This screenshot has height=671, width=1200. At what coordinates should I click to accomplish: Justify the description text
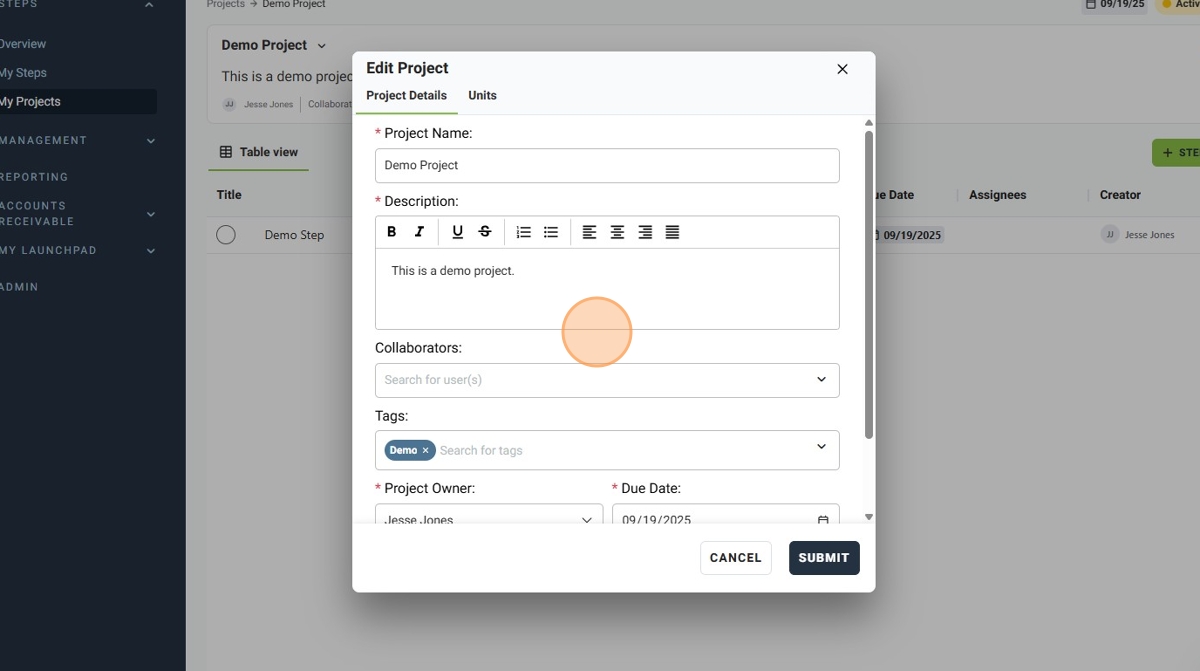pyautogui.click(x=672, y=232)
